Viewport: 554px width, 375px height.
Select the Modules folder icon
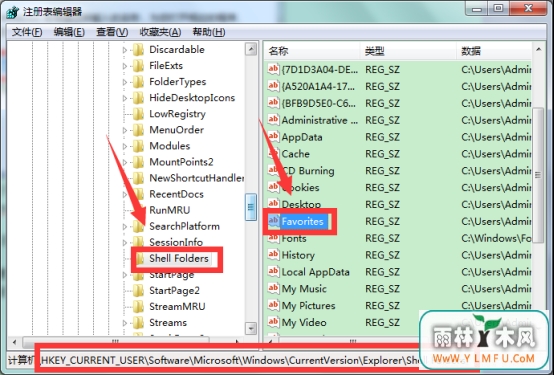[x=138, y=146]
